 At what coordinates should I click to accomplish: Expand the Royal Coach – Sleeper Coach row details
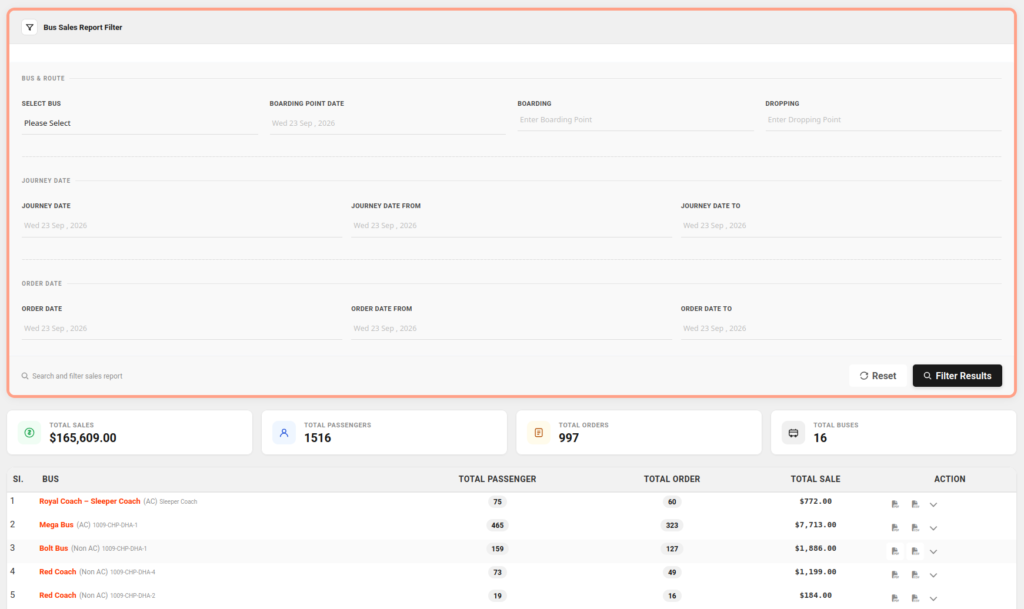point(933,505)
